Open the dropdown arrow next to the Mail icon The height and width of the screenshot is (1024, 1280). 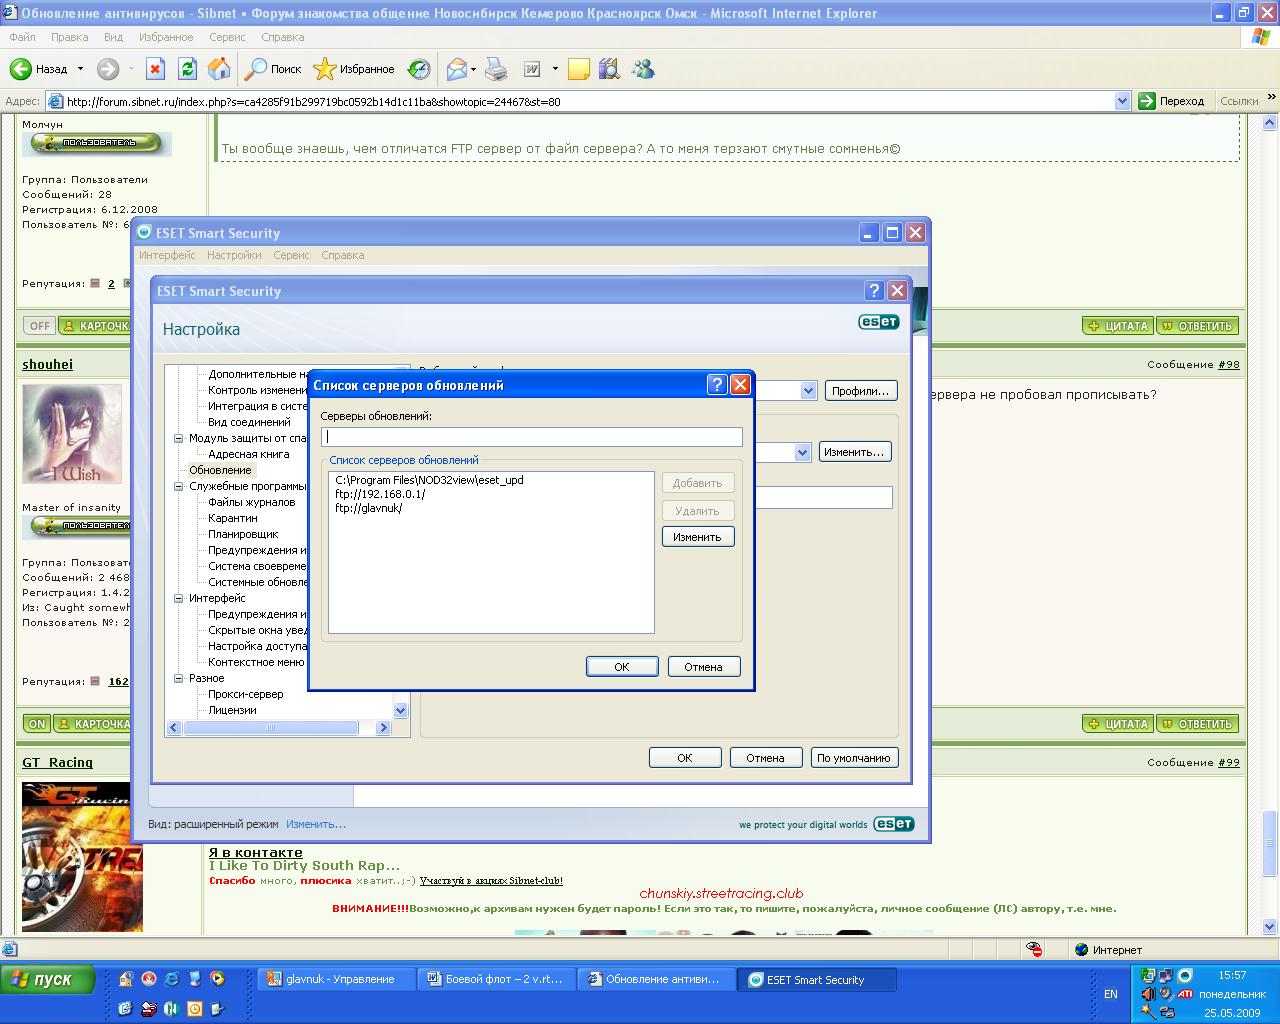473,69
